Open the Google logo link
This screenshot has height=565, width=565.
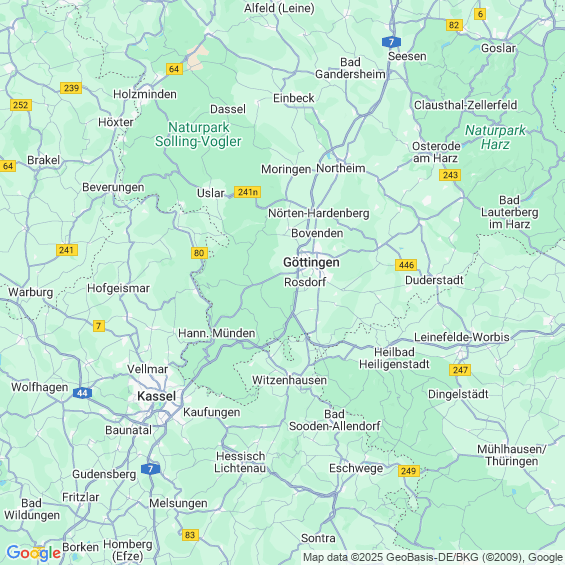coord(34,553)
